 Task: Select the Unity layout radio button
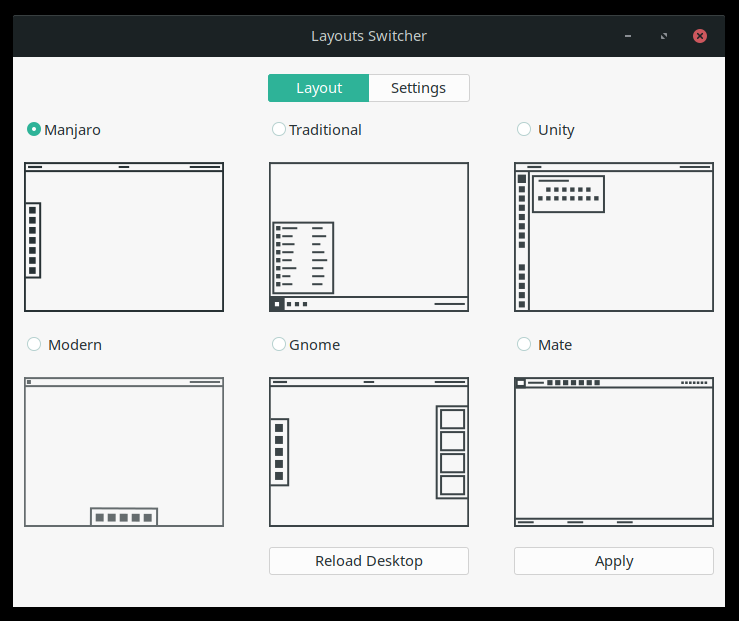(524, 129)
